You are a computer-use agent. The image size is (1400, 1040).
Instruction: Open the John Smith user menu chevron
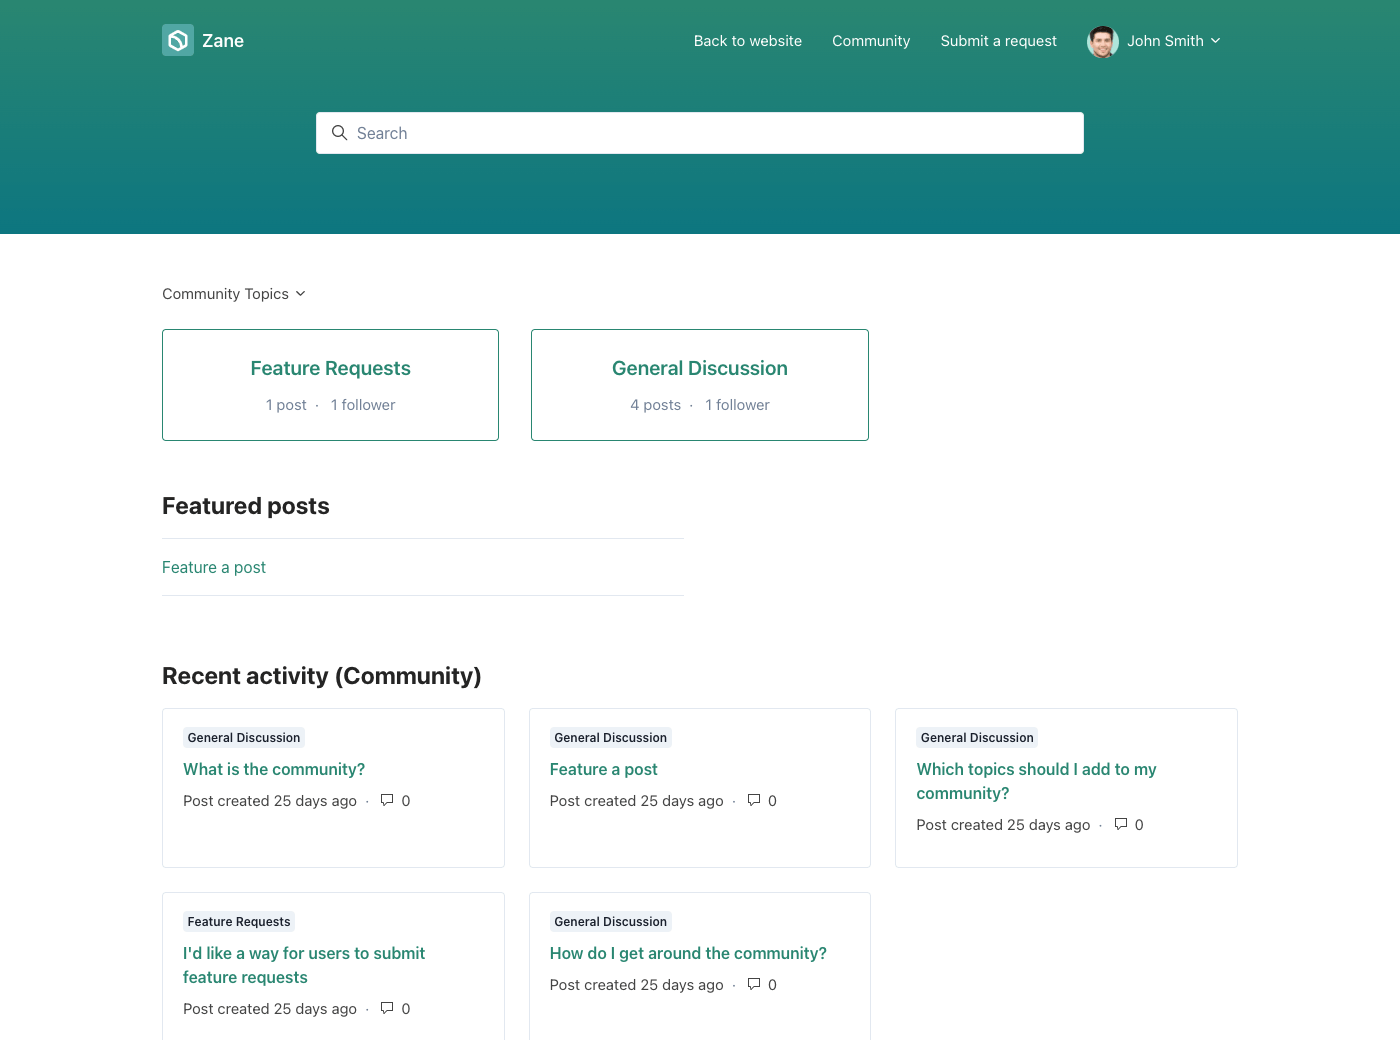pos(1216,41)
